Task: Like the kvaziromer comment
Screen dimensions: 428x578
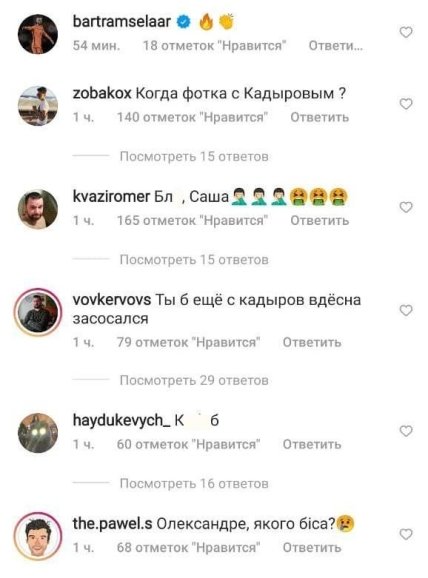Action: 406,208
